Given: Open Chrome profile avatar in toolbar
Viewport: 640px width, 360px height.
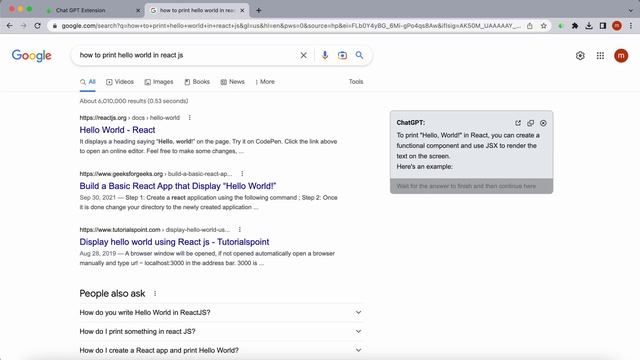Looking at the screenshot, I should [x=617, y=26].
